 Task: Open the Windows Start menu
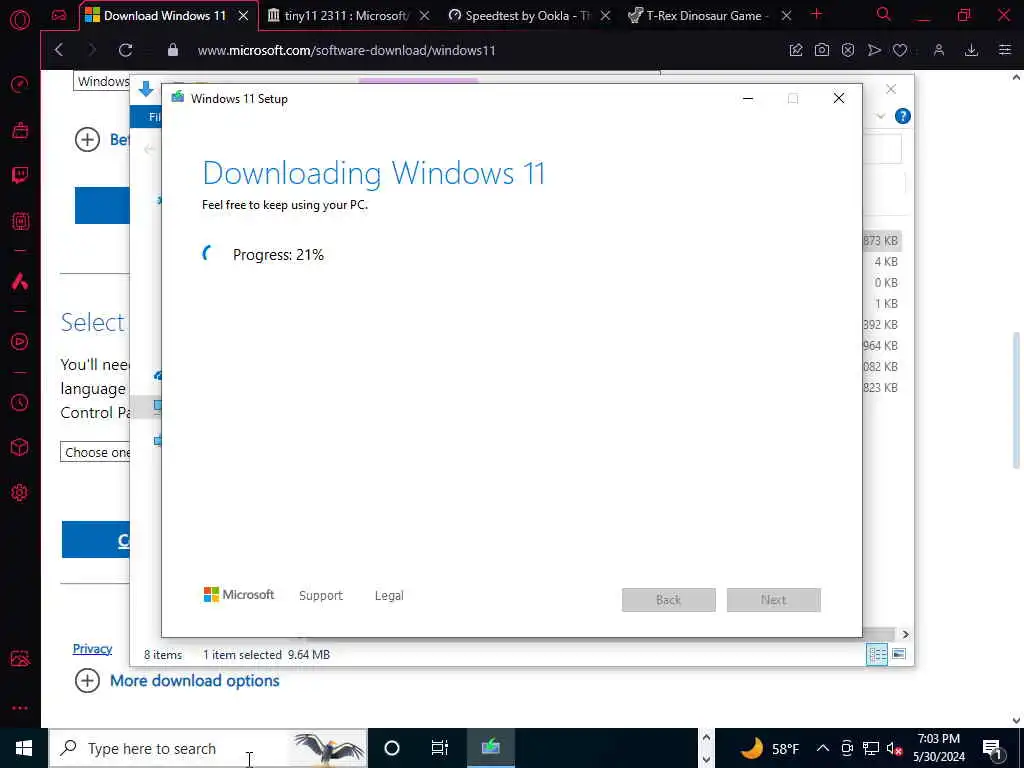[24, 748]
